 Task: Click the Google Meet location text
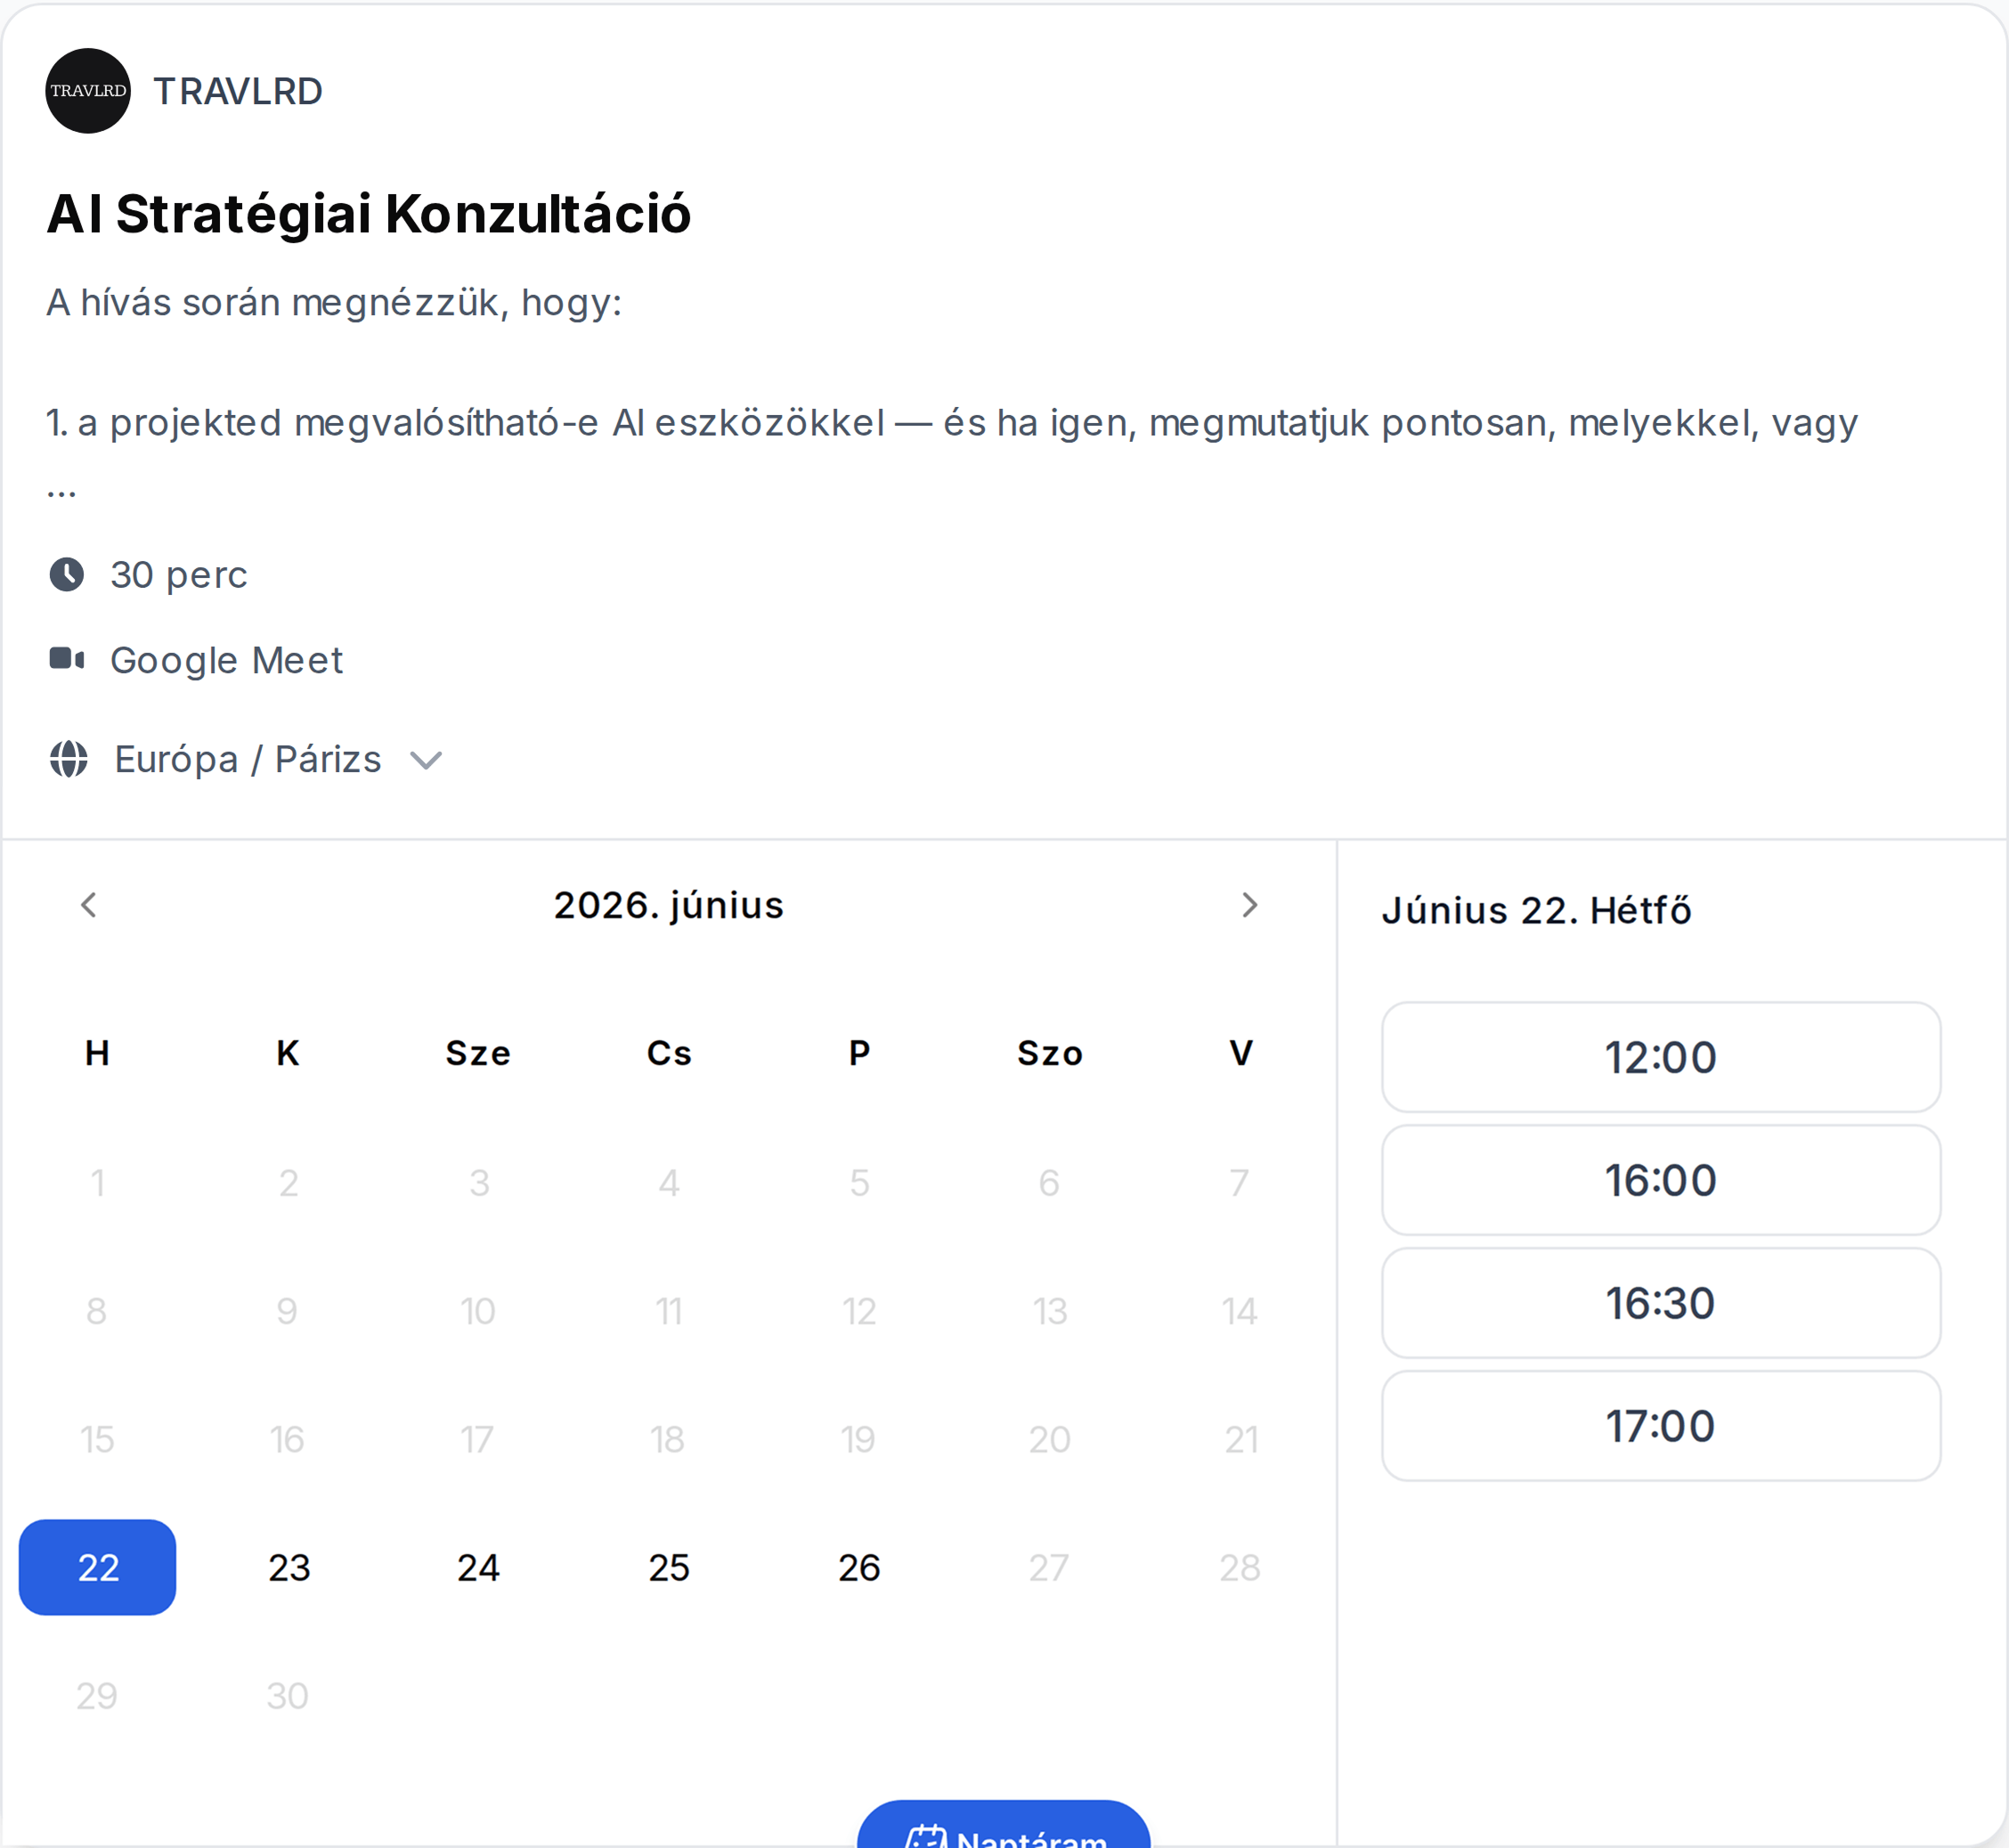pyautogui.click(x=226, y=660)
